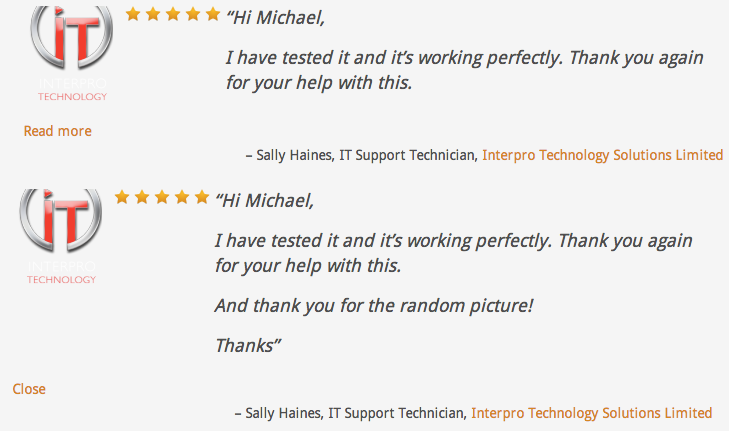
Task: Open the Interpro Technology Solutions link in the bottom testimonial
Action: click(591, 413)
